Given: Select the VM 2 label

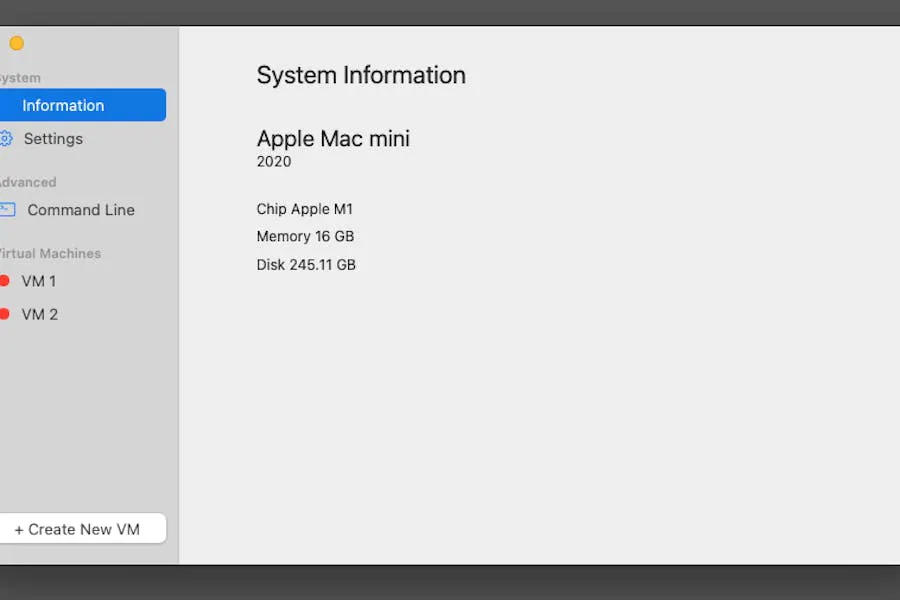Looking at the screenshot, I should (40, 314).
